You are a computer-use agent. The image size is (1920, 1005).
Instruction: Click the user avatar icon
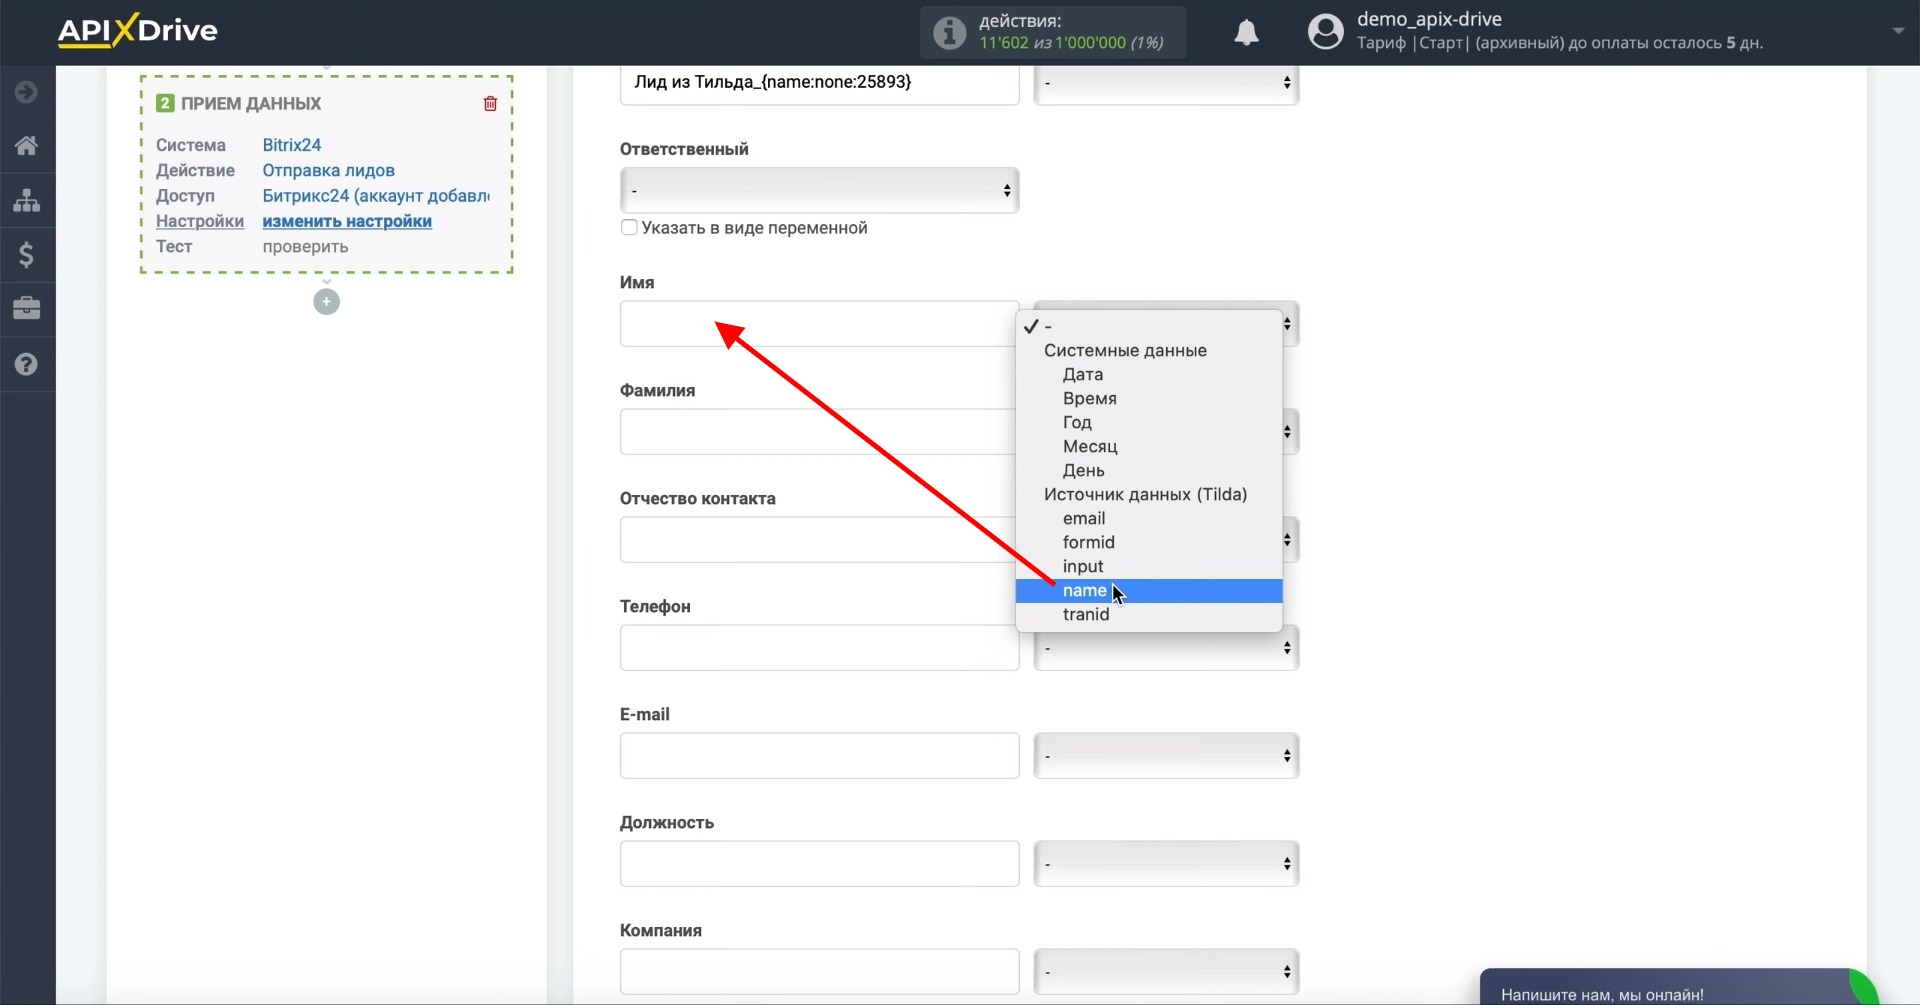1325,32
